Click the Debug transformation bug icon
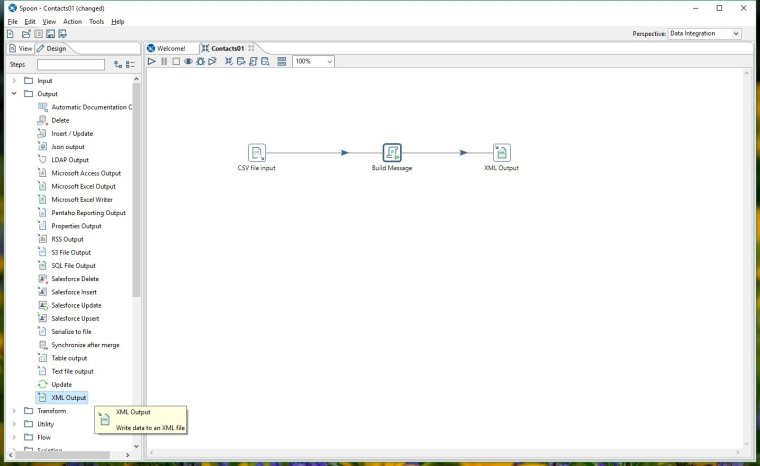The image size is (760, 466). click(x=201, y=61)
